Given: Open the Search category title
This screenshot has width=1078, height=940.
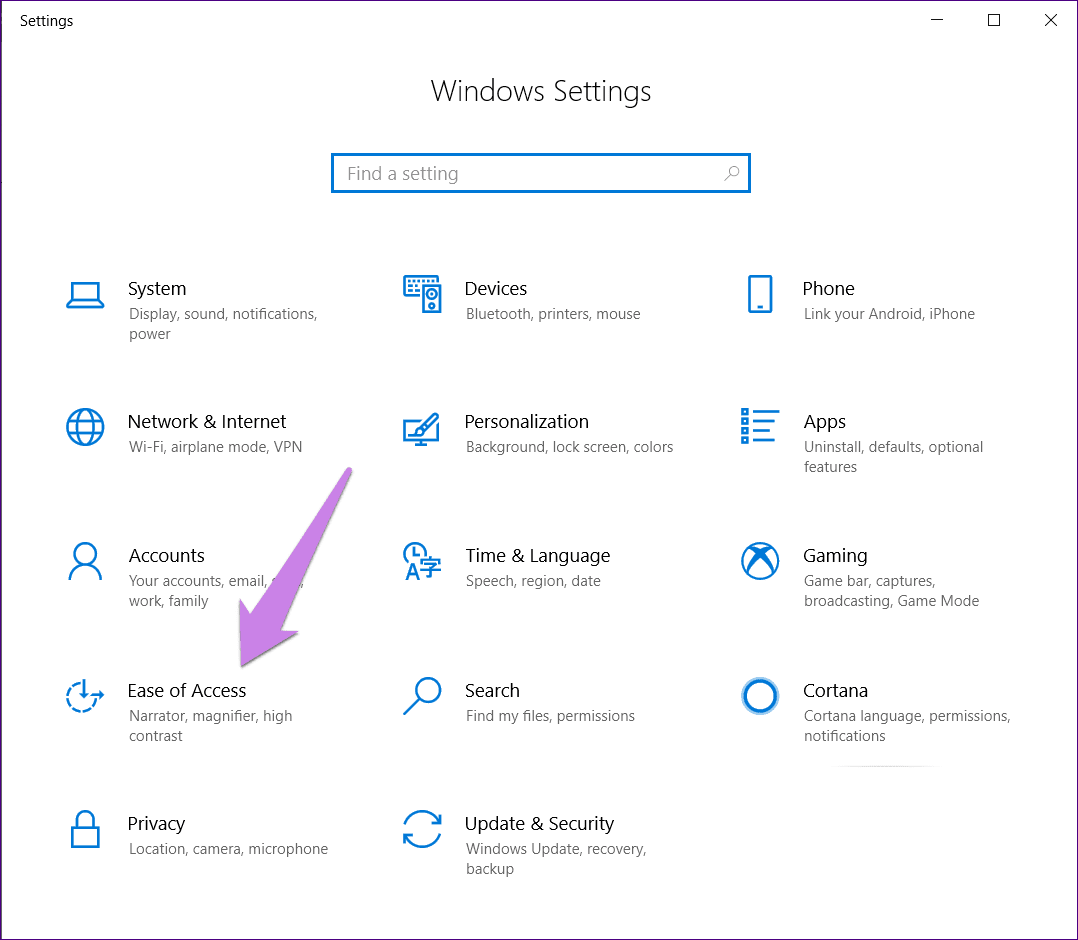Looking at the screenshot, I should point(492,690).
